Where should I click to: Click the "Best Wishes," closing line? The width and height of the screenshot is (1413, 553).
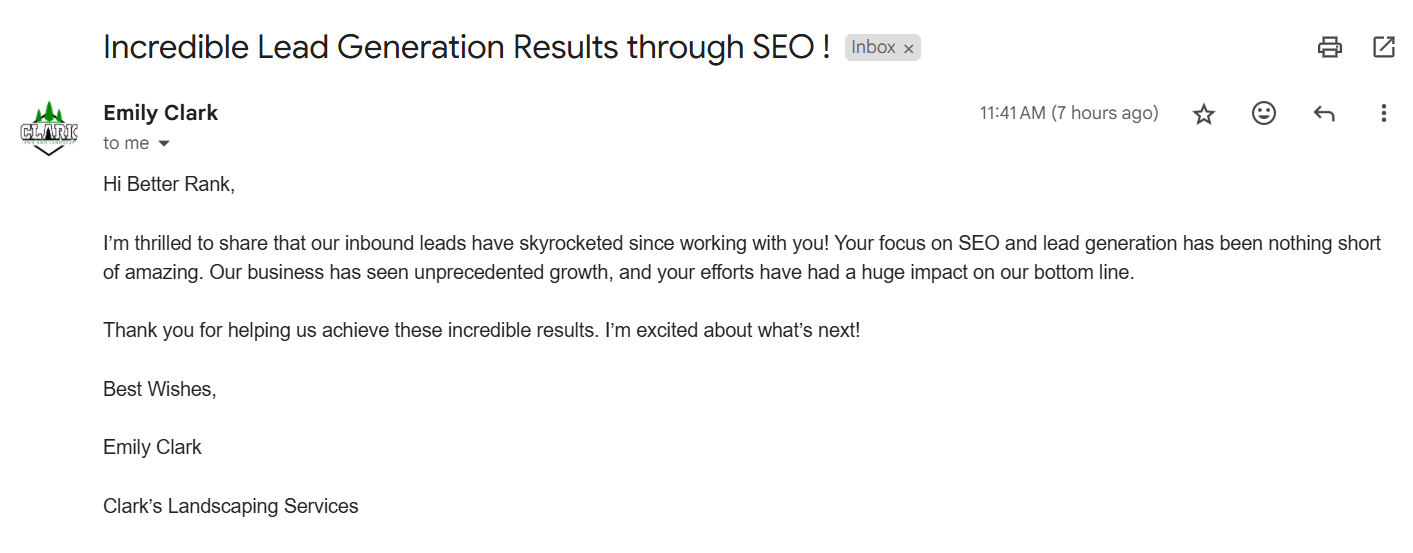point(160,389)
